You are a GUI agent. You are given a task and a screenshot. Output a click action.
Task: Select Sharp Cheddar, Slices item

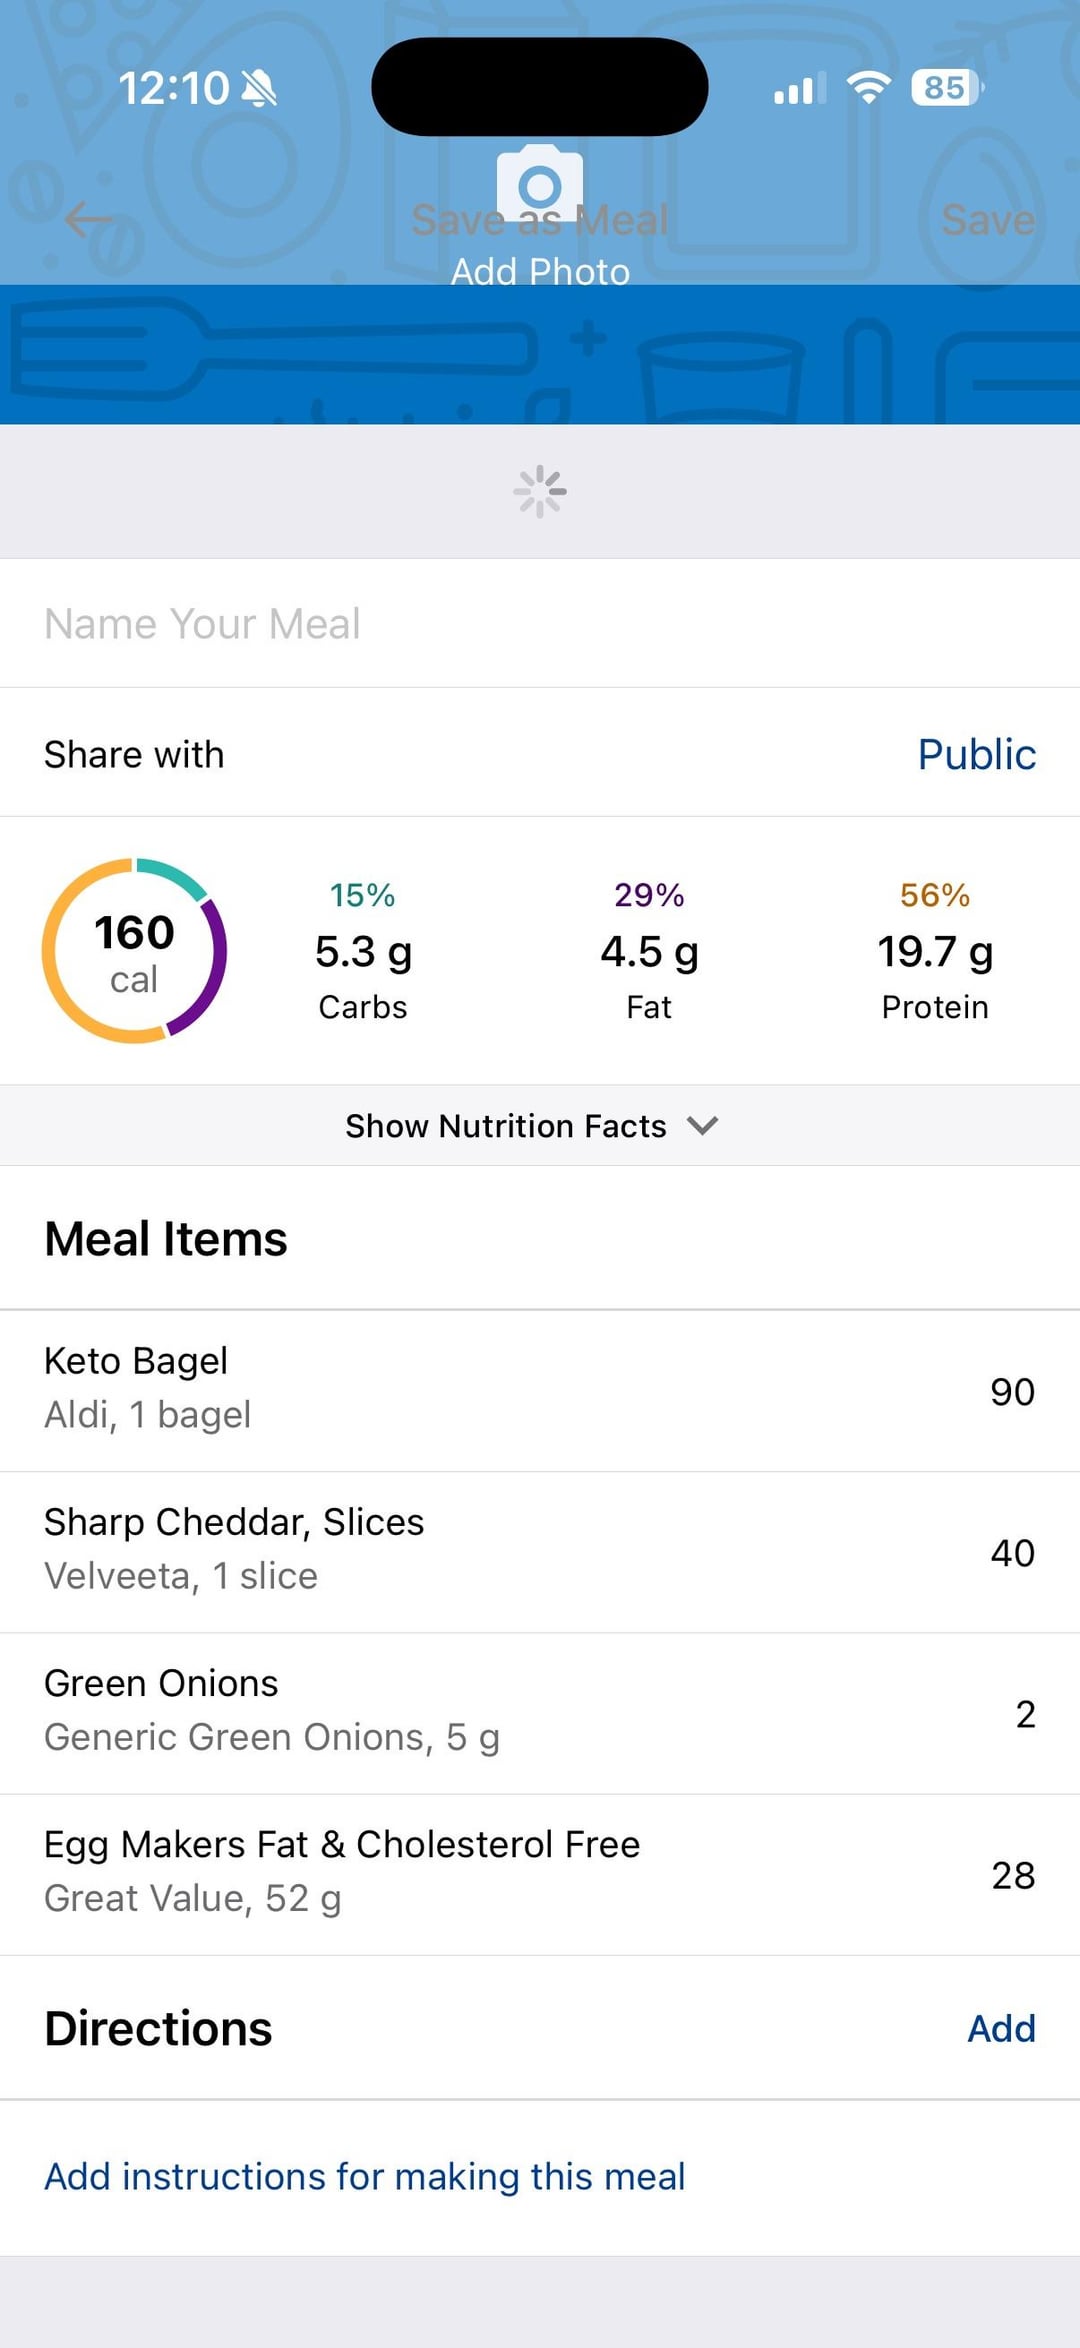point(540,1551)
